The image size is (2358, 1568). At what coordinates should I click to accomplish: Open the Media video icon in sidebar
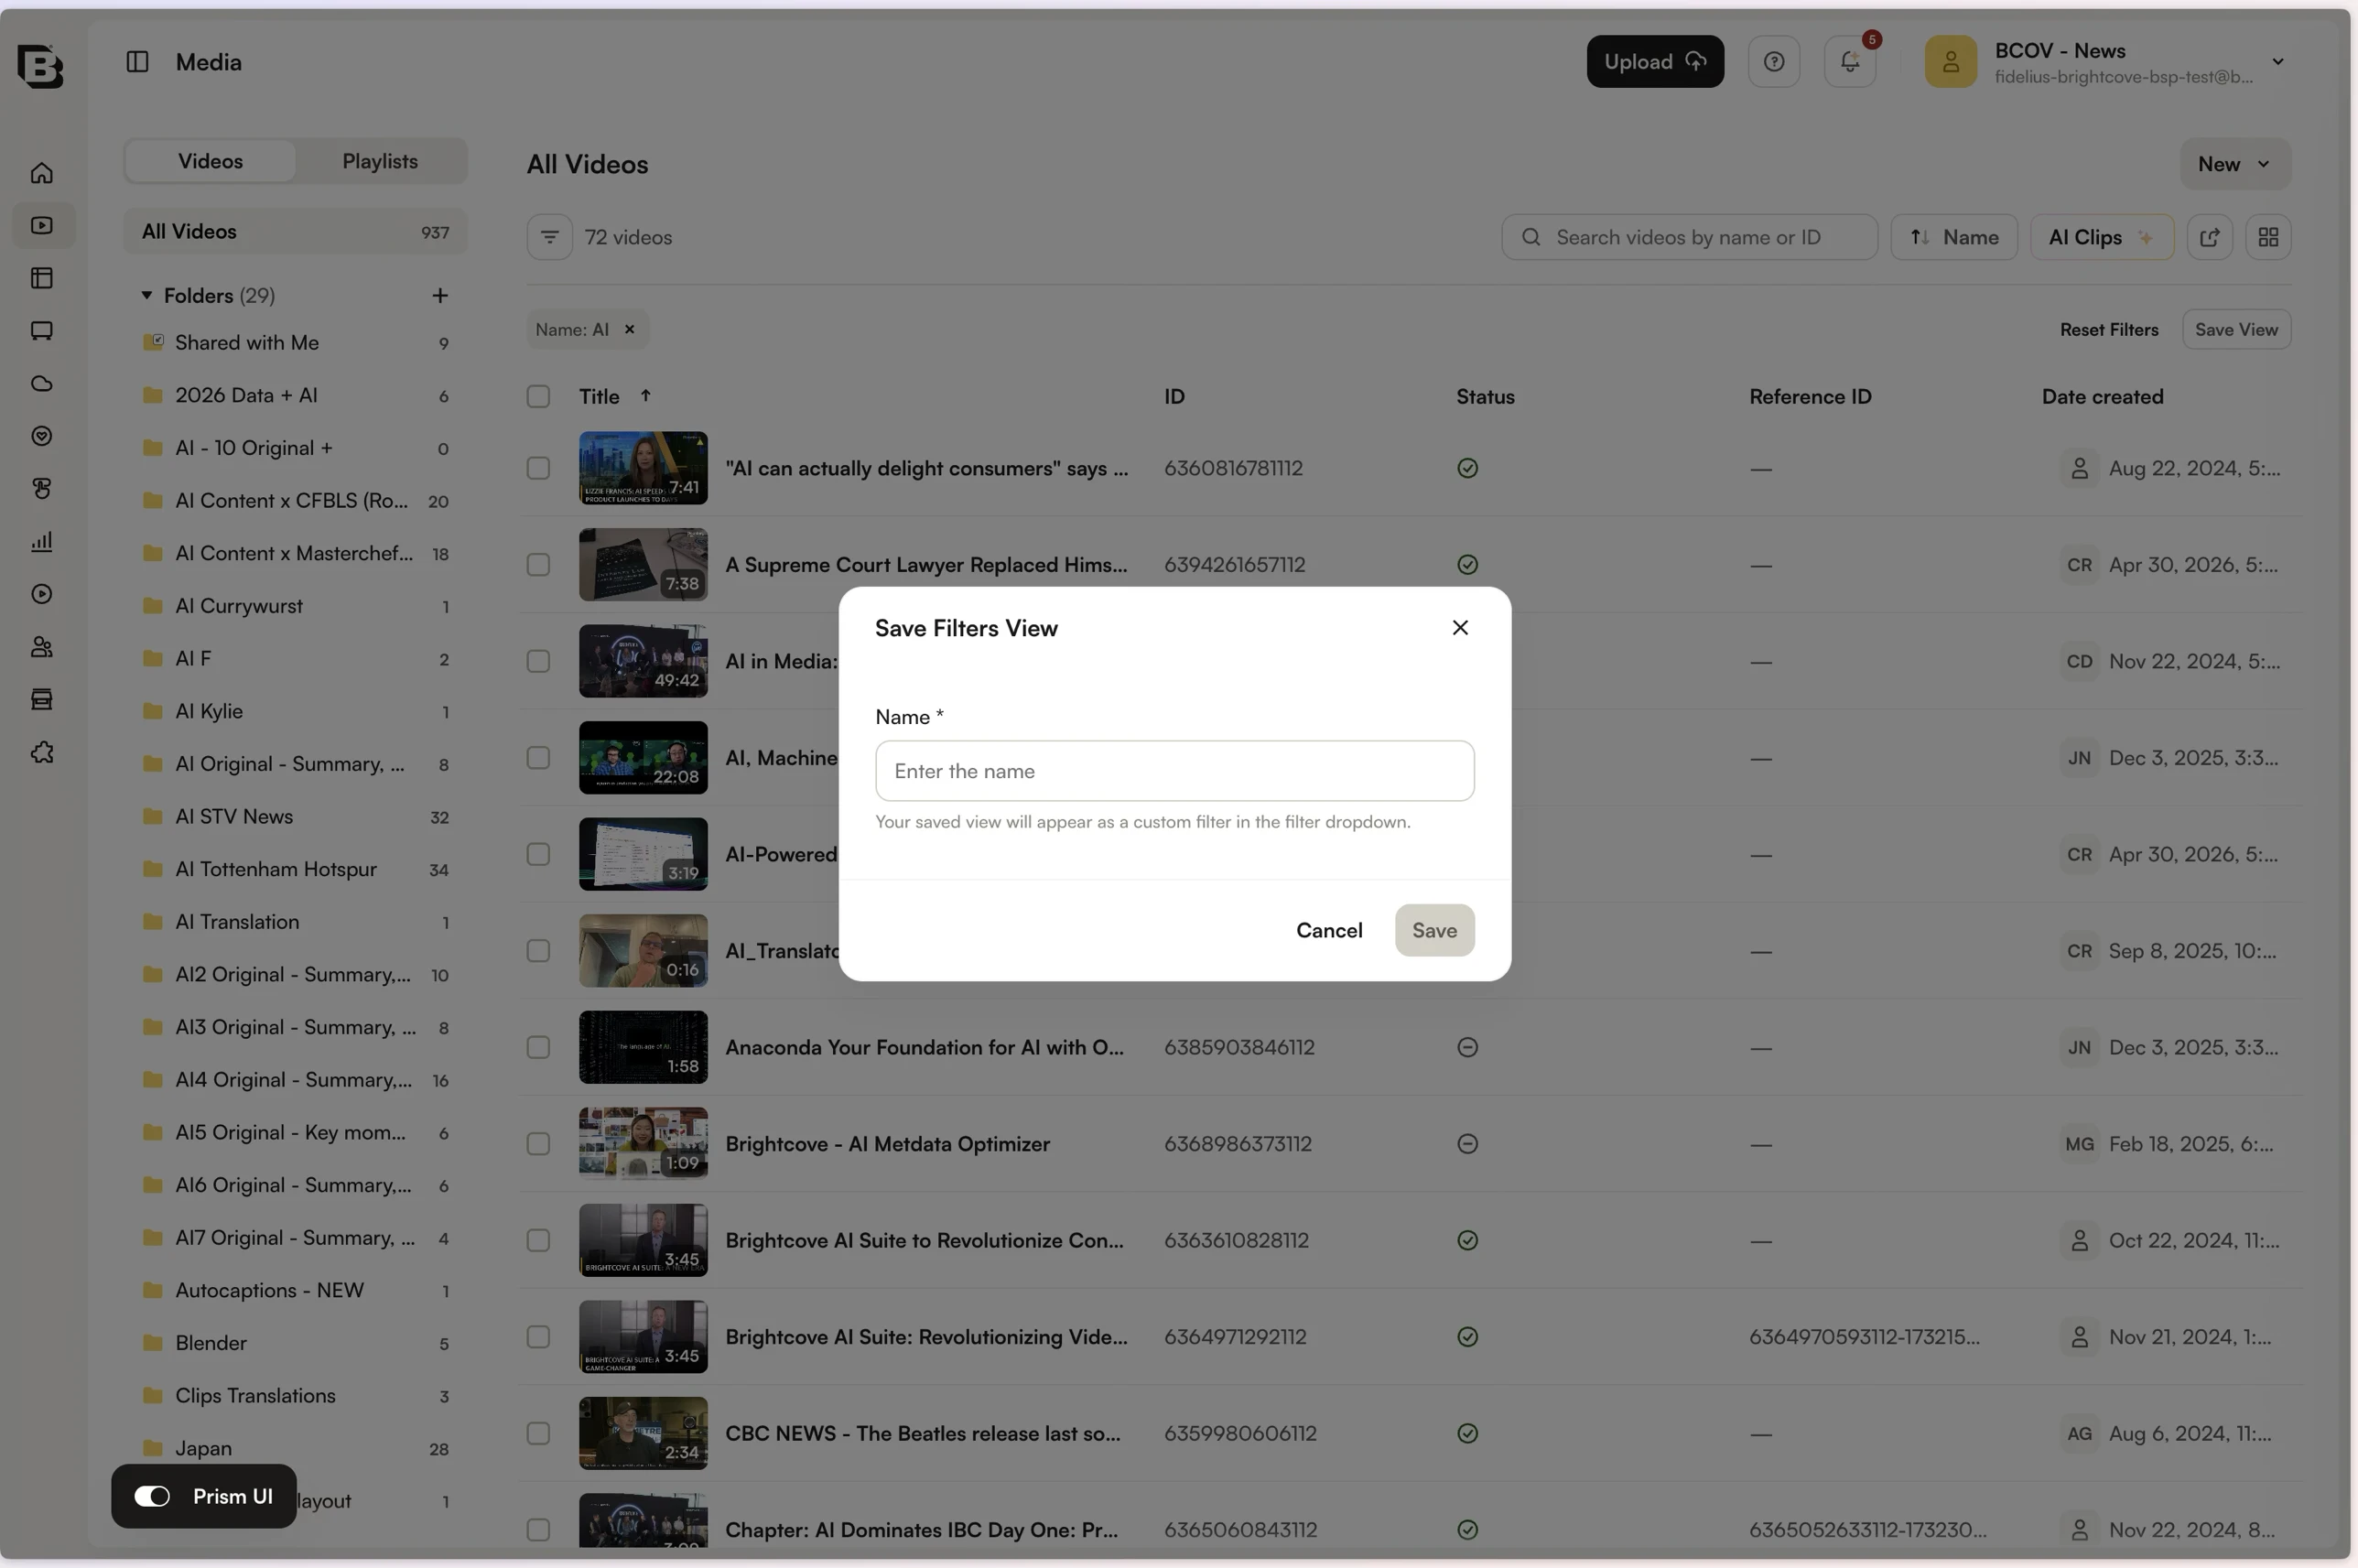point(42,225)
